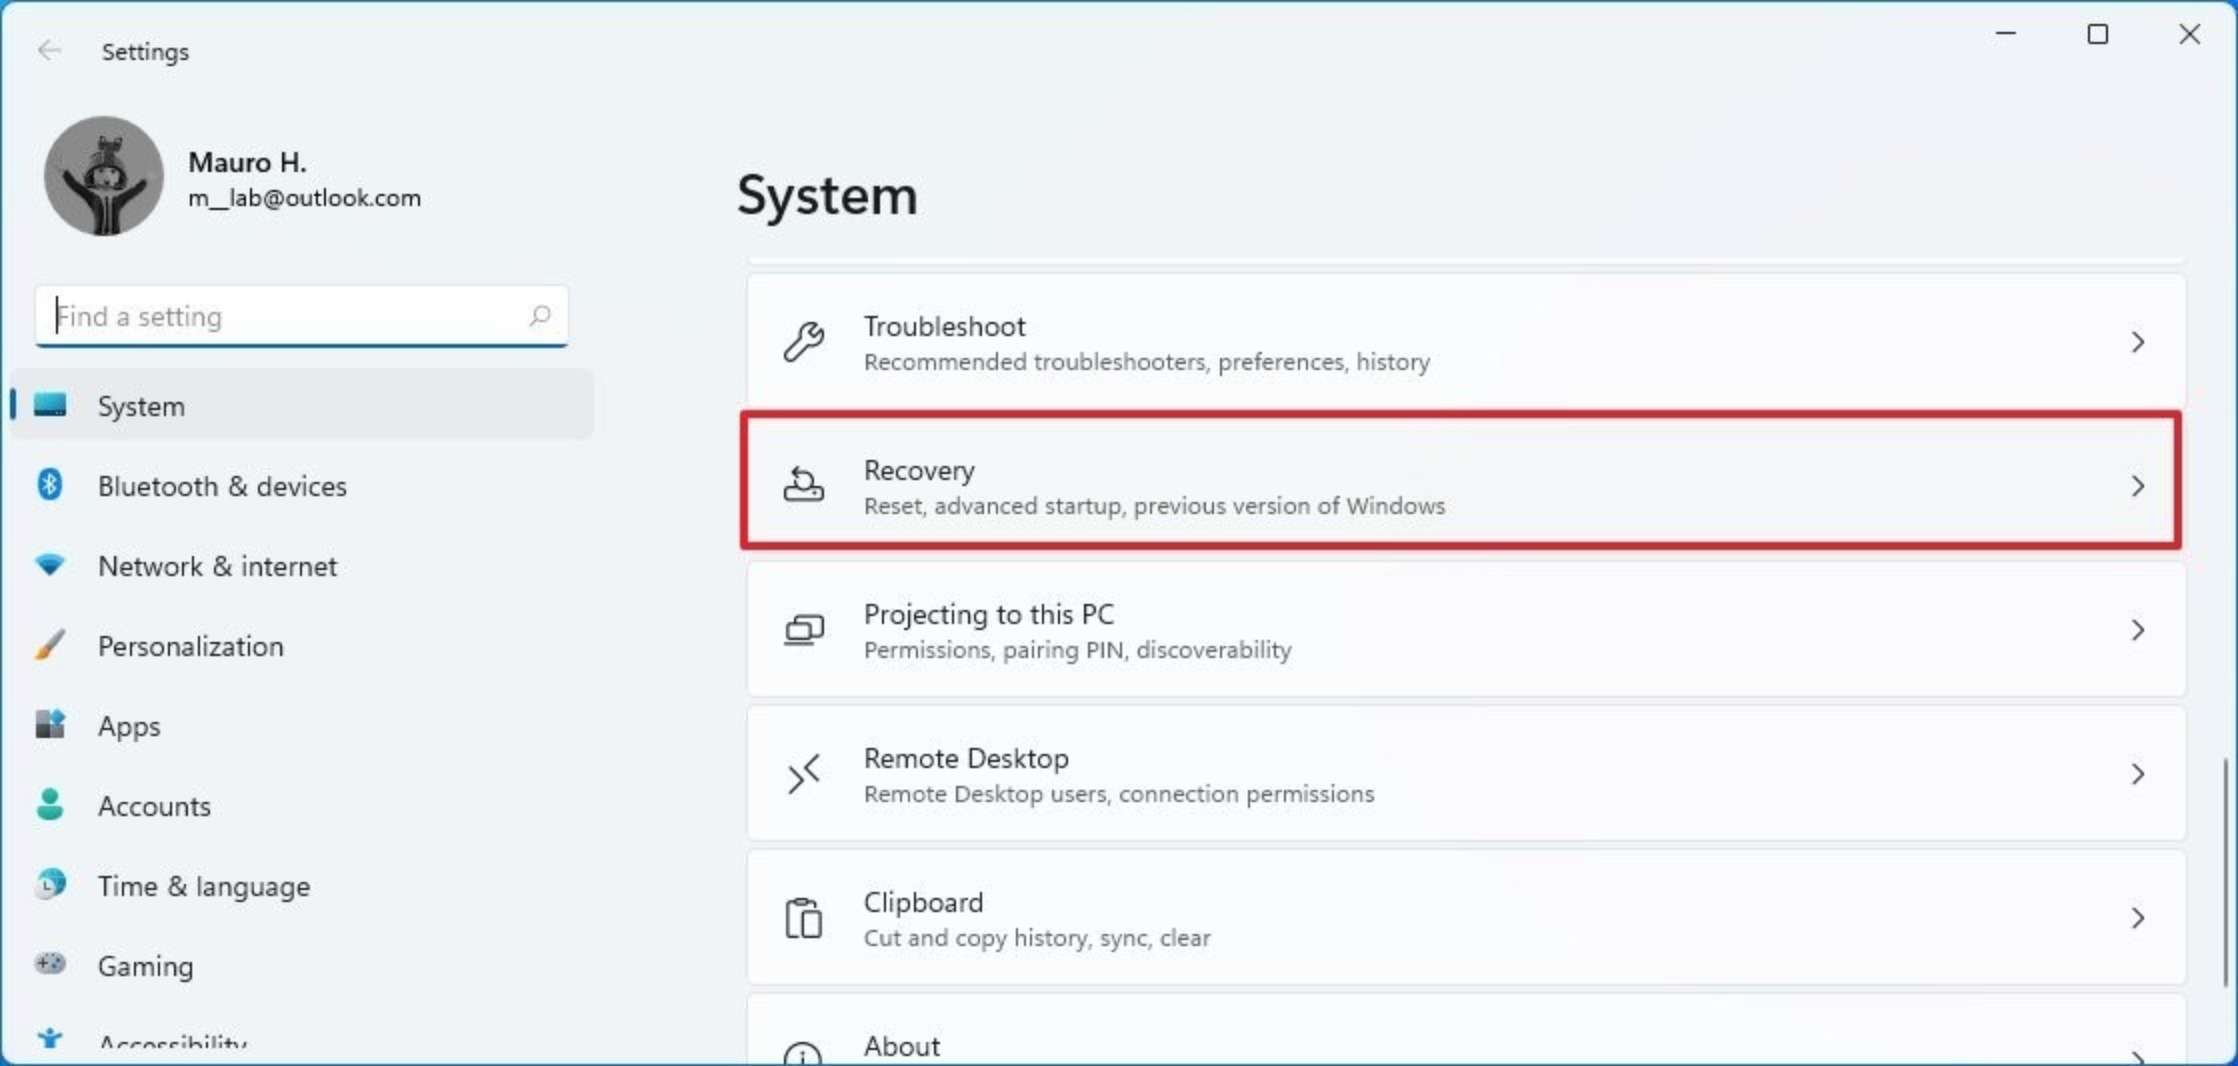
Task: Expand Troubleshoot via its chevron
Action: tap(2138, 342)
